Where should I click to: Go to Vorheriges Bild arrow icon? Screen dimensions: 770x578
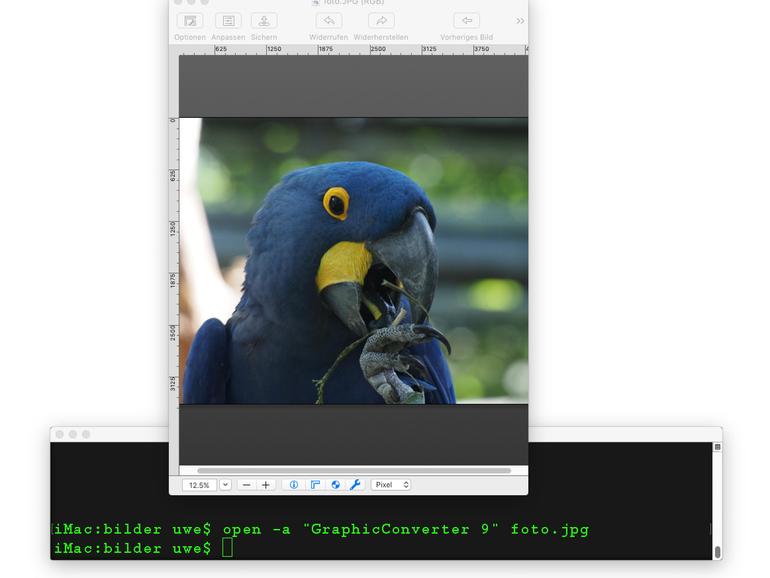(467, 21)
